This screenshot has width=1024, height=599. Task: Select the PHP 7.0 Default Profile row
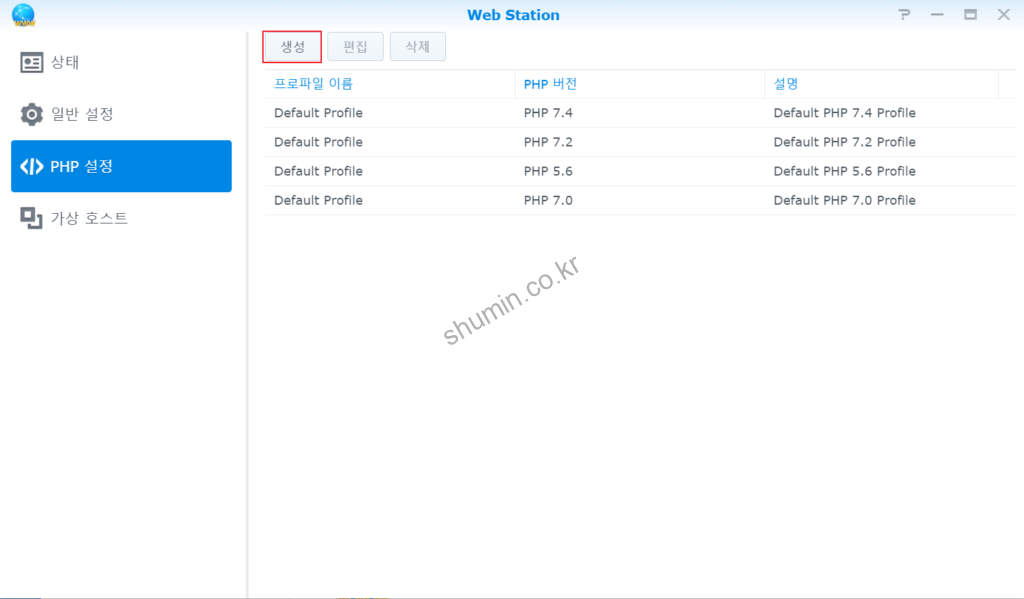640,200
